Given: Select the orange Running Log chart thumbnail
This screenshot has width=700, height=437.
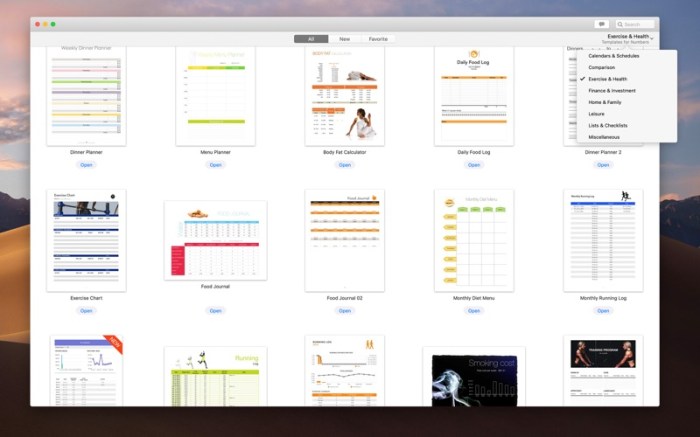Looking at the screenshot, I should tap(345, 370).
